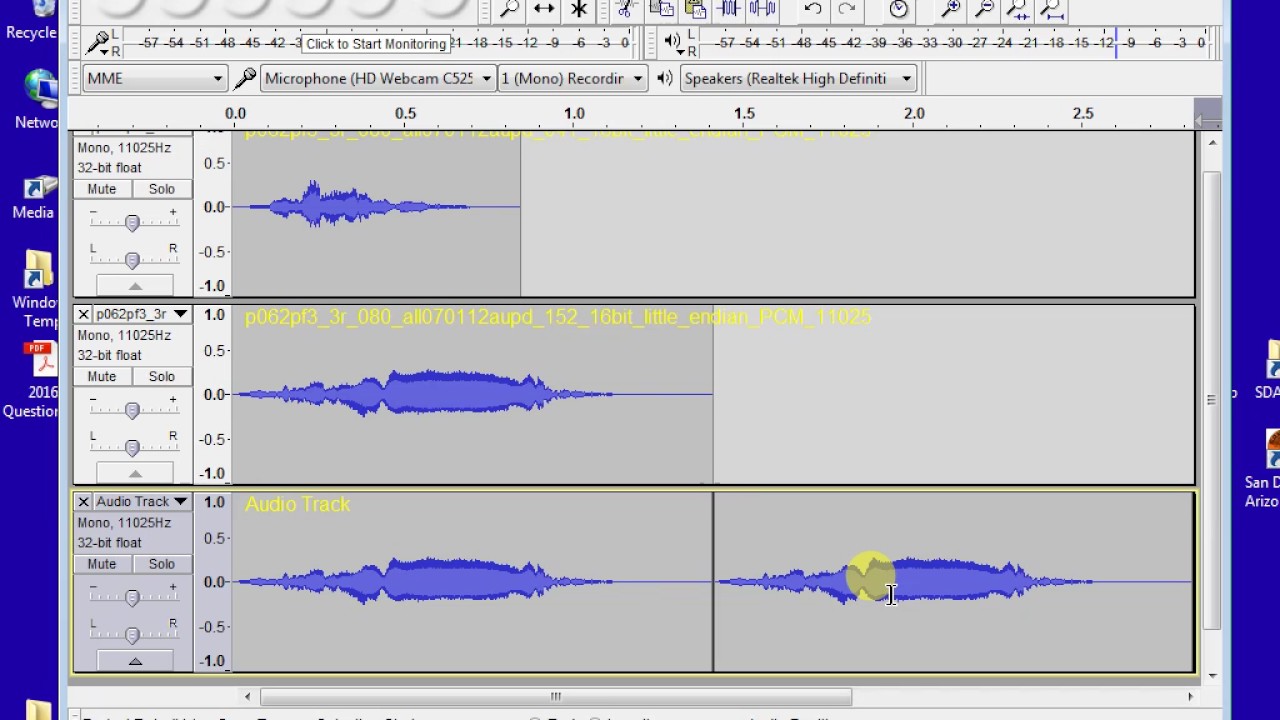Screen dimensions: 1280x720
Task: Click the vertical scrollbar up arrow
Action: point(1212,143)
